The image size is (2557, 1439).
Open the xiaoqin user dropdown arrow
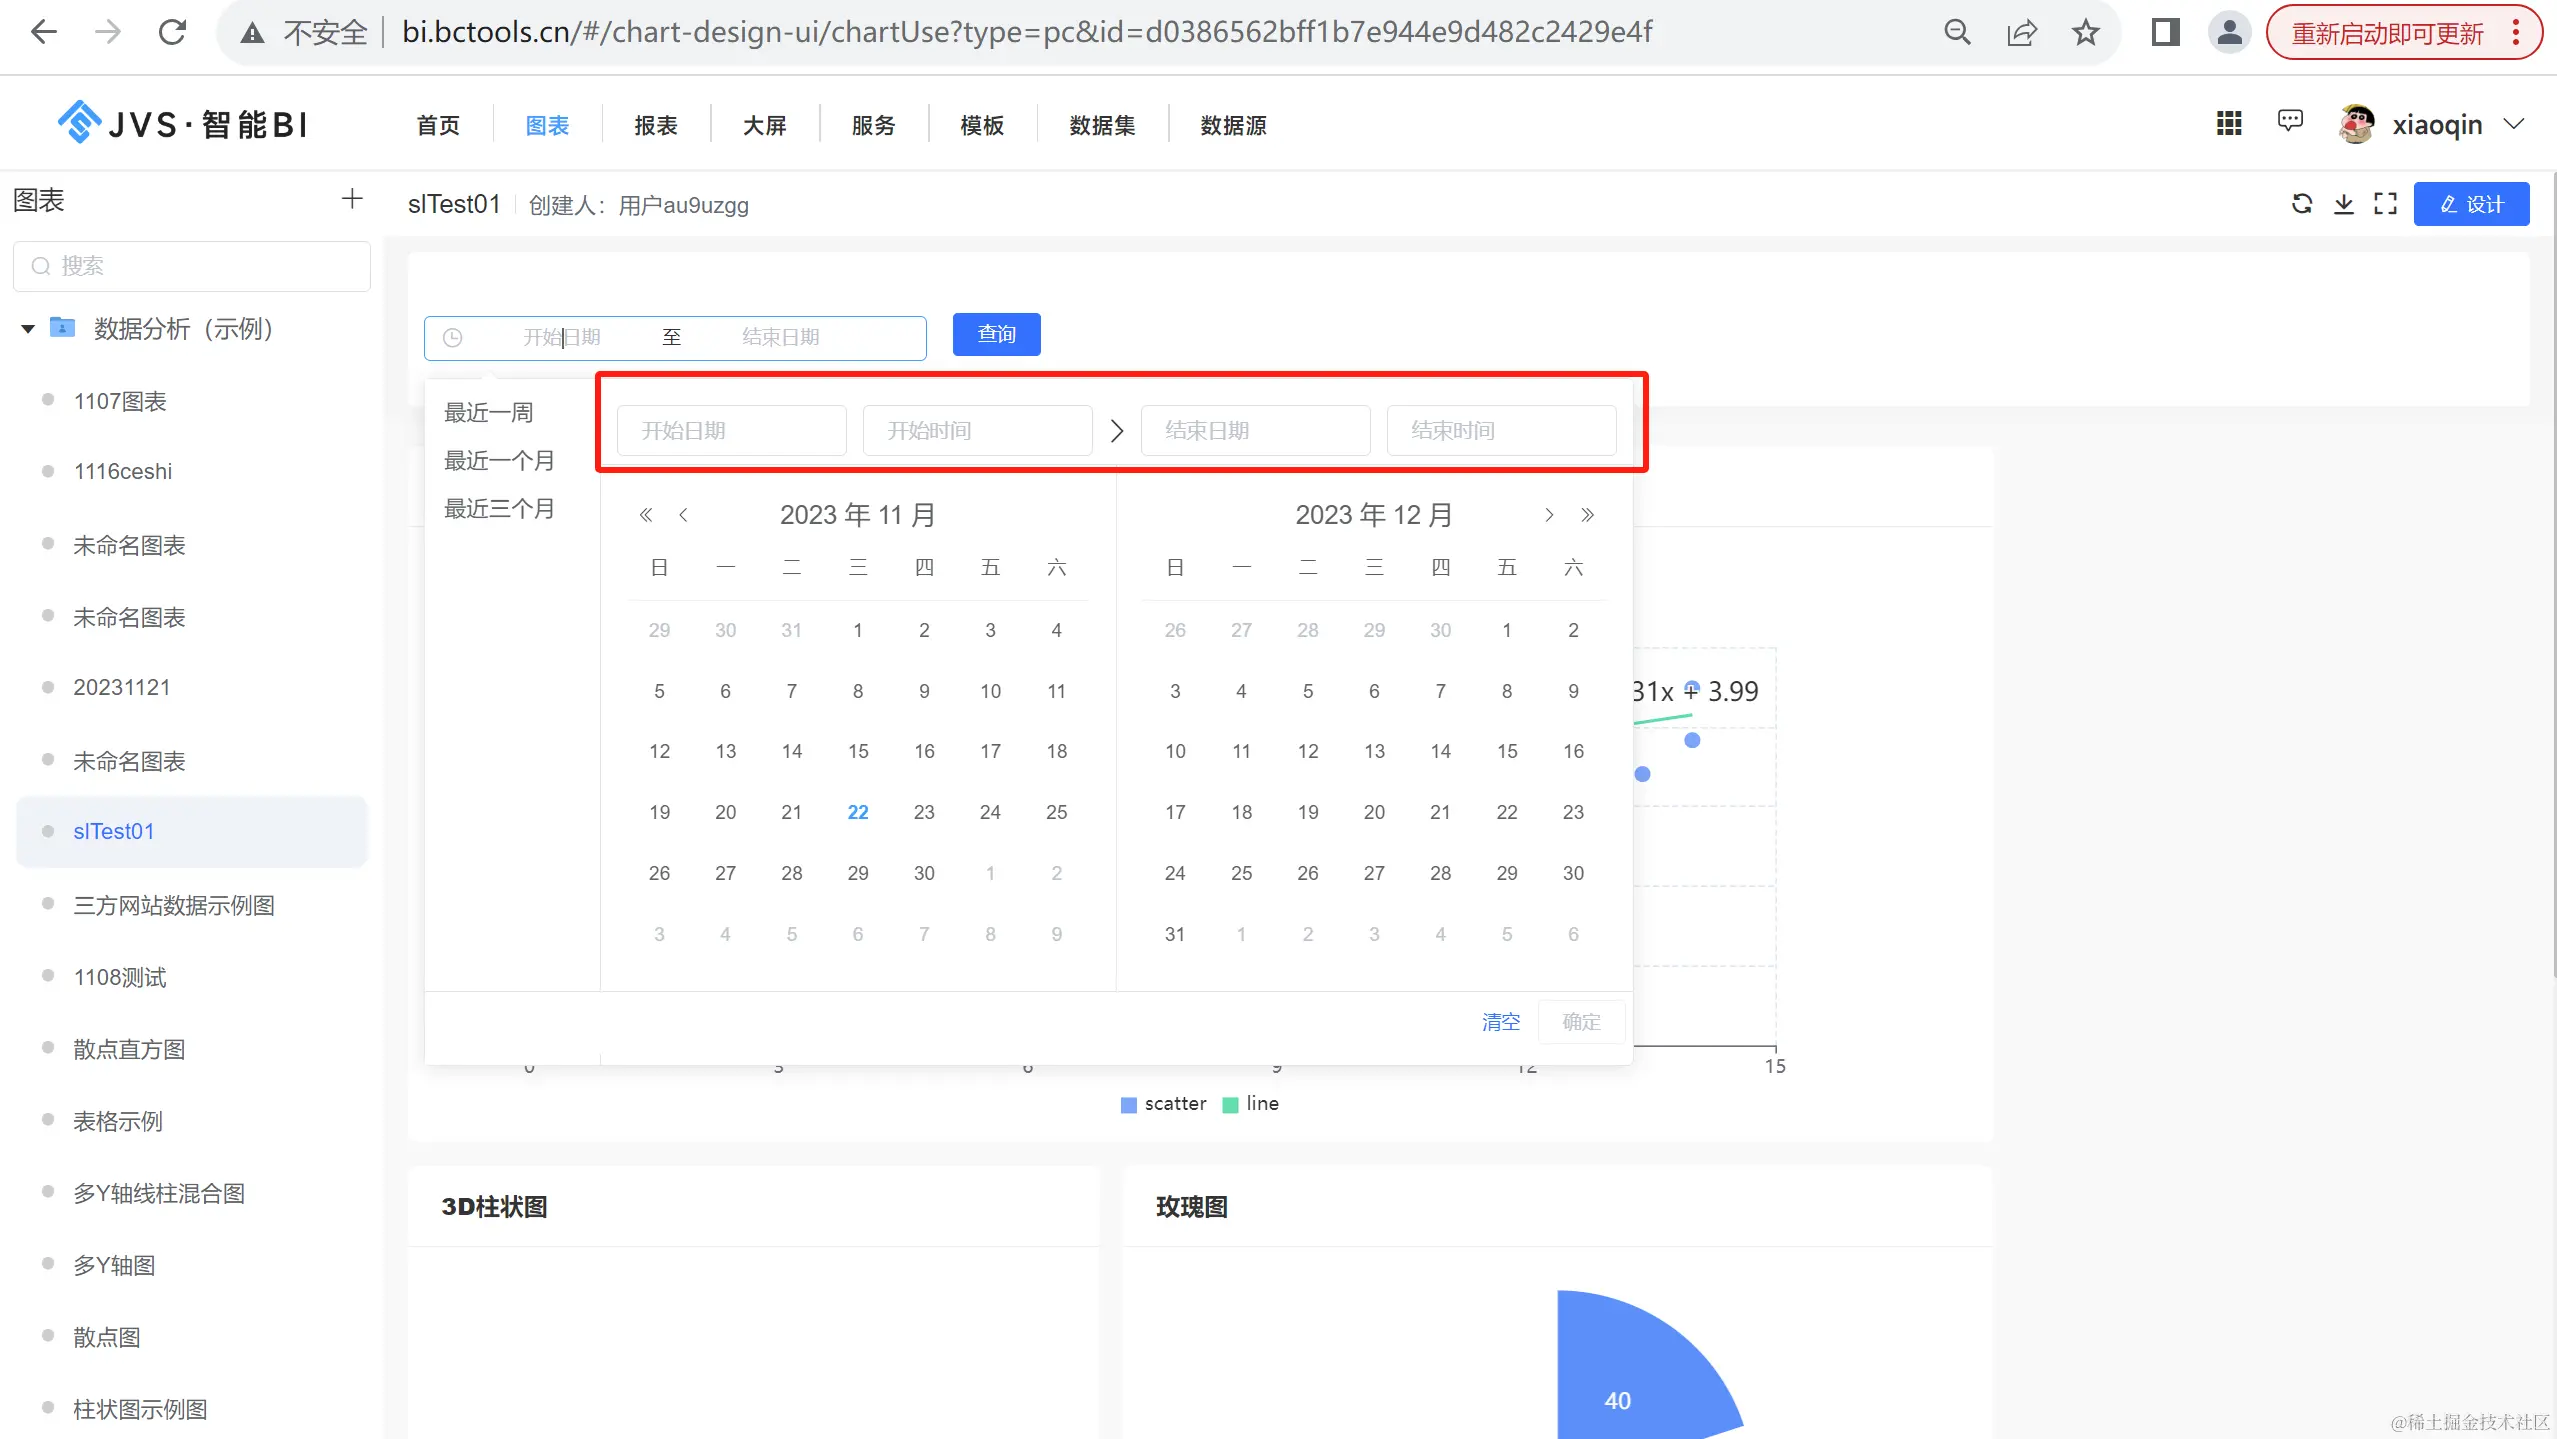pyautogui.click(x=2514, y=124)
